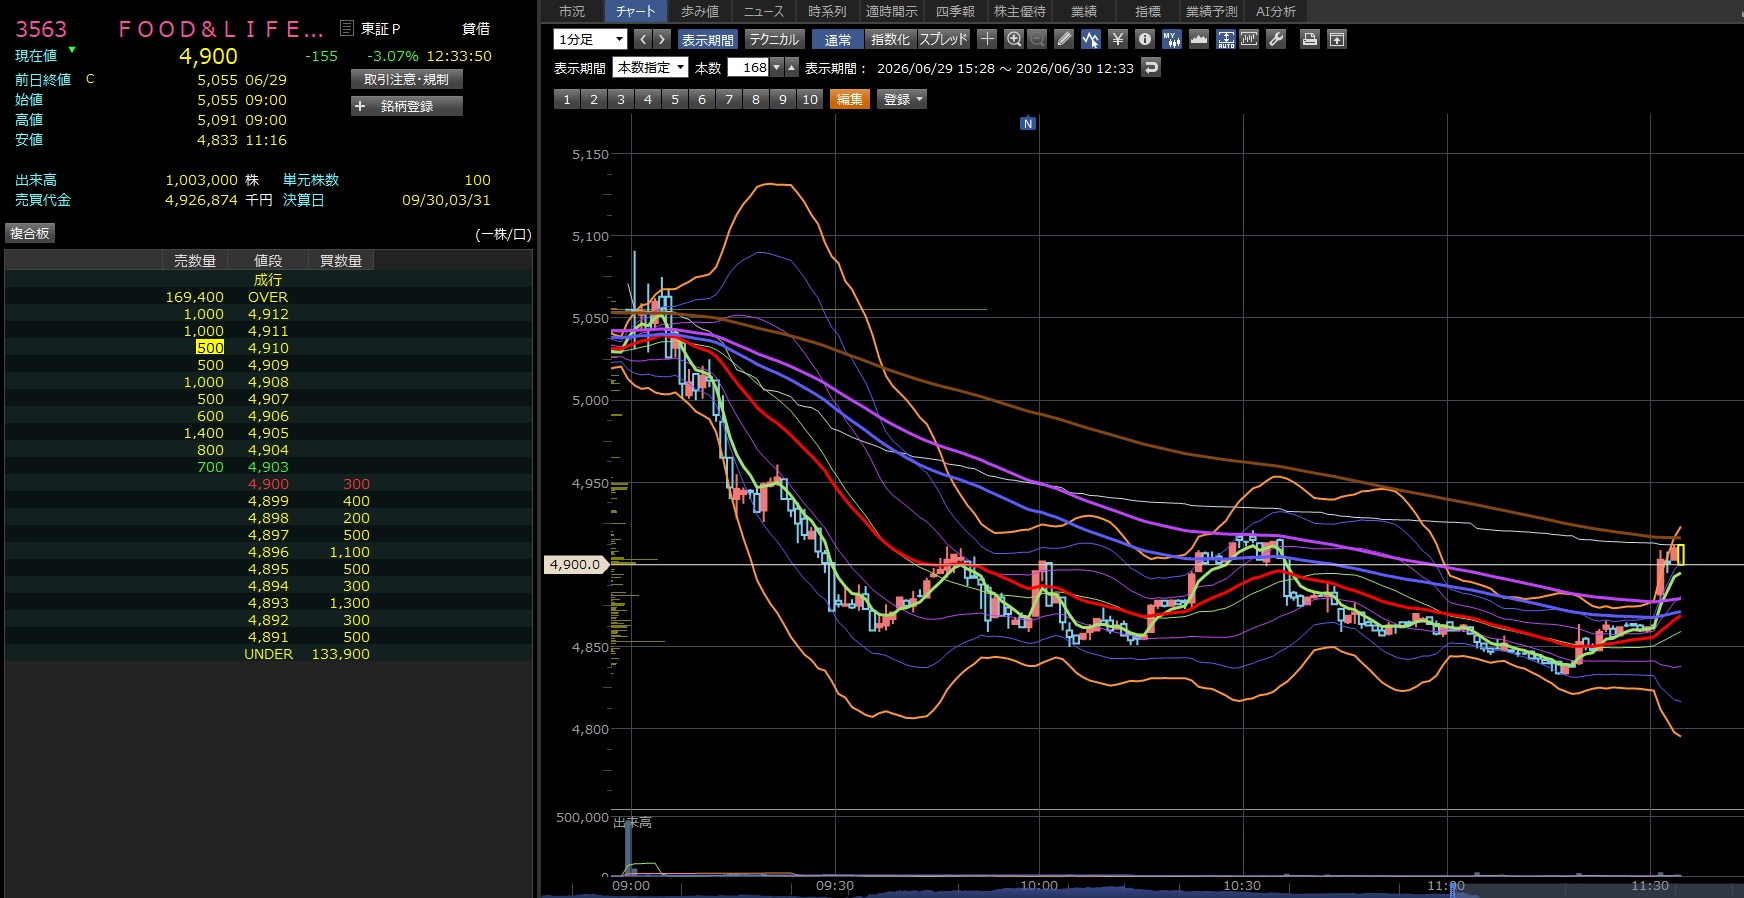Click the printer icon

pyautogui.click(x=1310, y=39)
